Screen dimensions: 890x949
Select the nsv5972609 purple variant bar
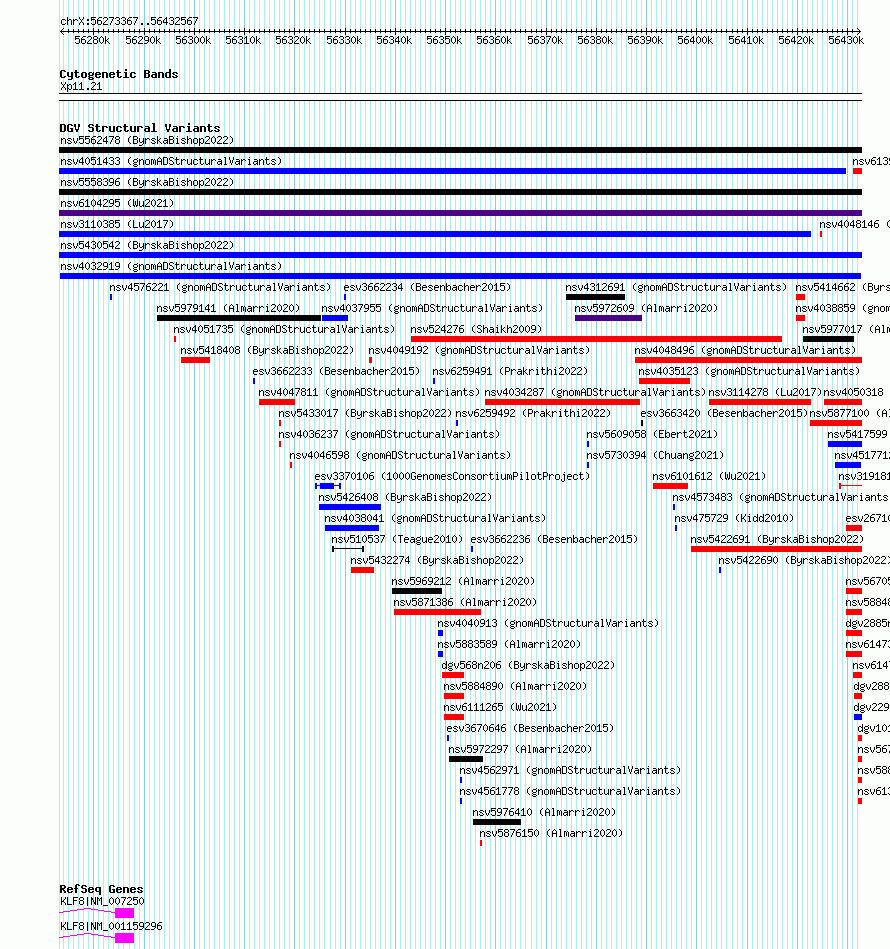coord(608,318)
